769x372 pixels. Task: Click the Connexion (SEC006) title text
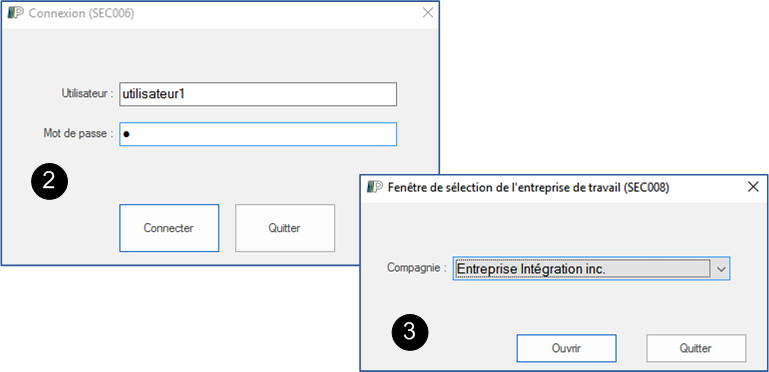(81, 13)
